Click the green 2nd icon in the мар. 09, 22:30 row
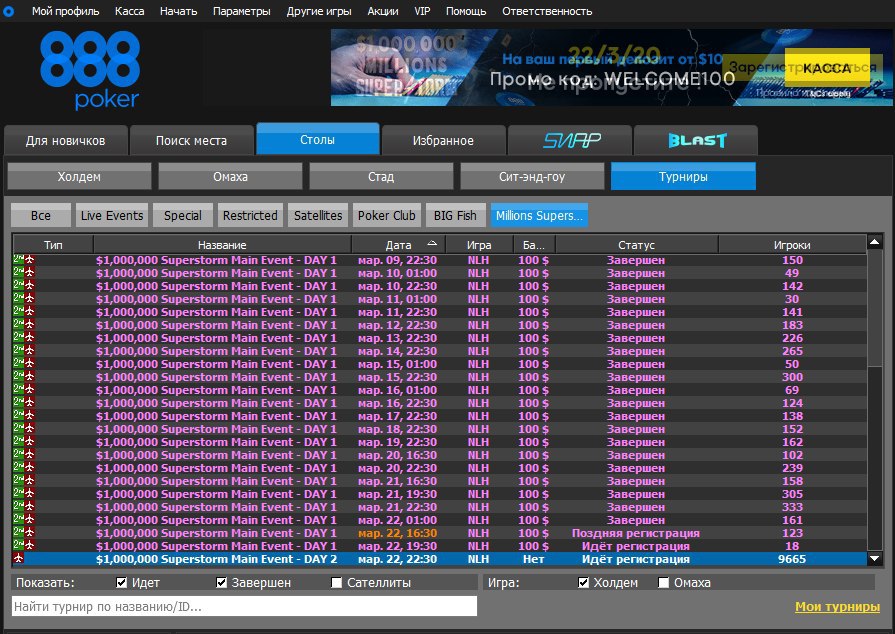Image resolution: width=895 pixels, height=634 pixels. tap(18, 260)
